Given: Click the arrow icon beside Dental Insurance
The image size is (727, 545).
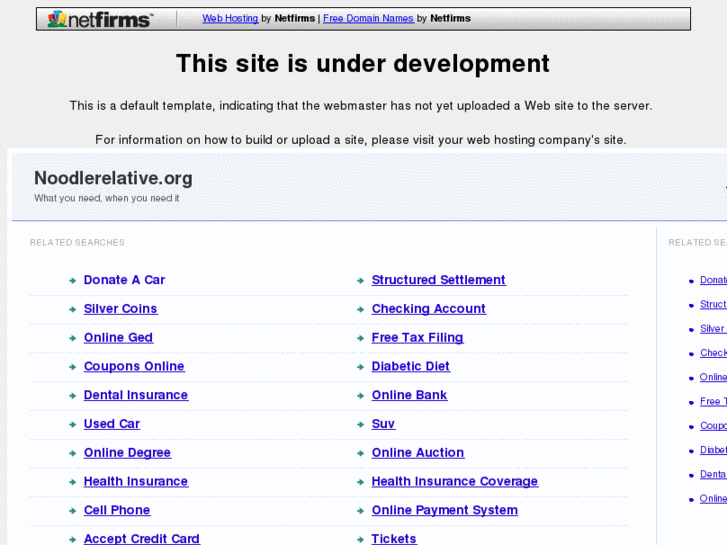Looking at the screenshot, I should point(72,396).
